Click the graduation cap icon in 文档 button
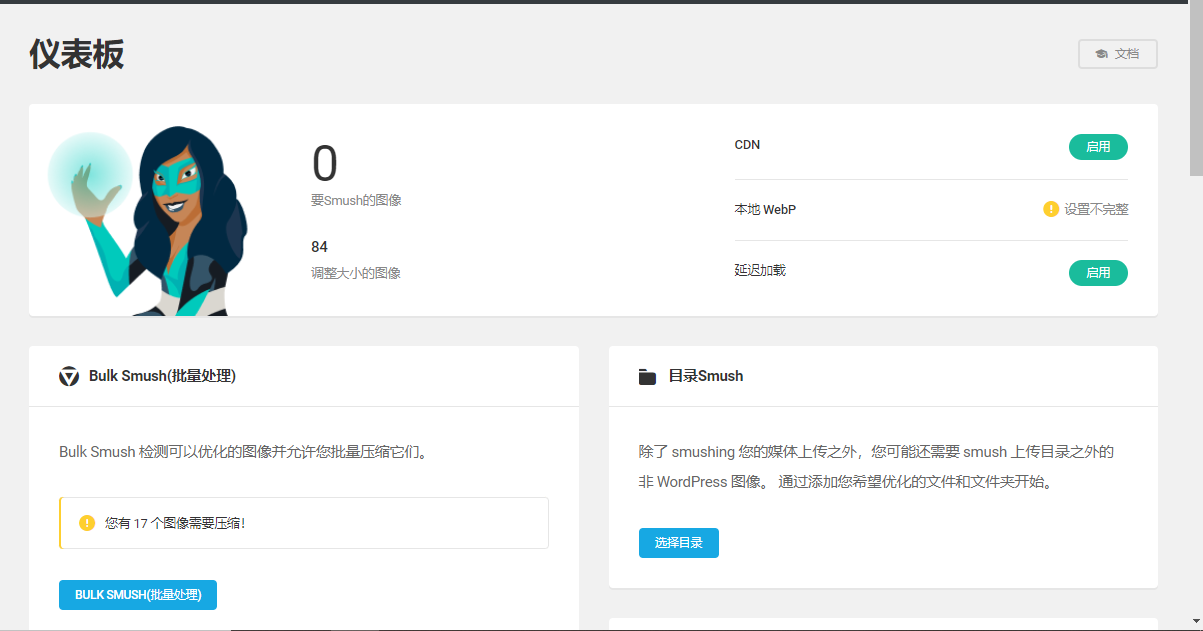The height and width of the screenshot is (631, 1203). click(1101, 54)
